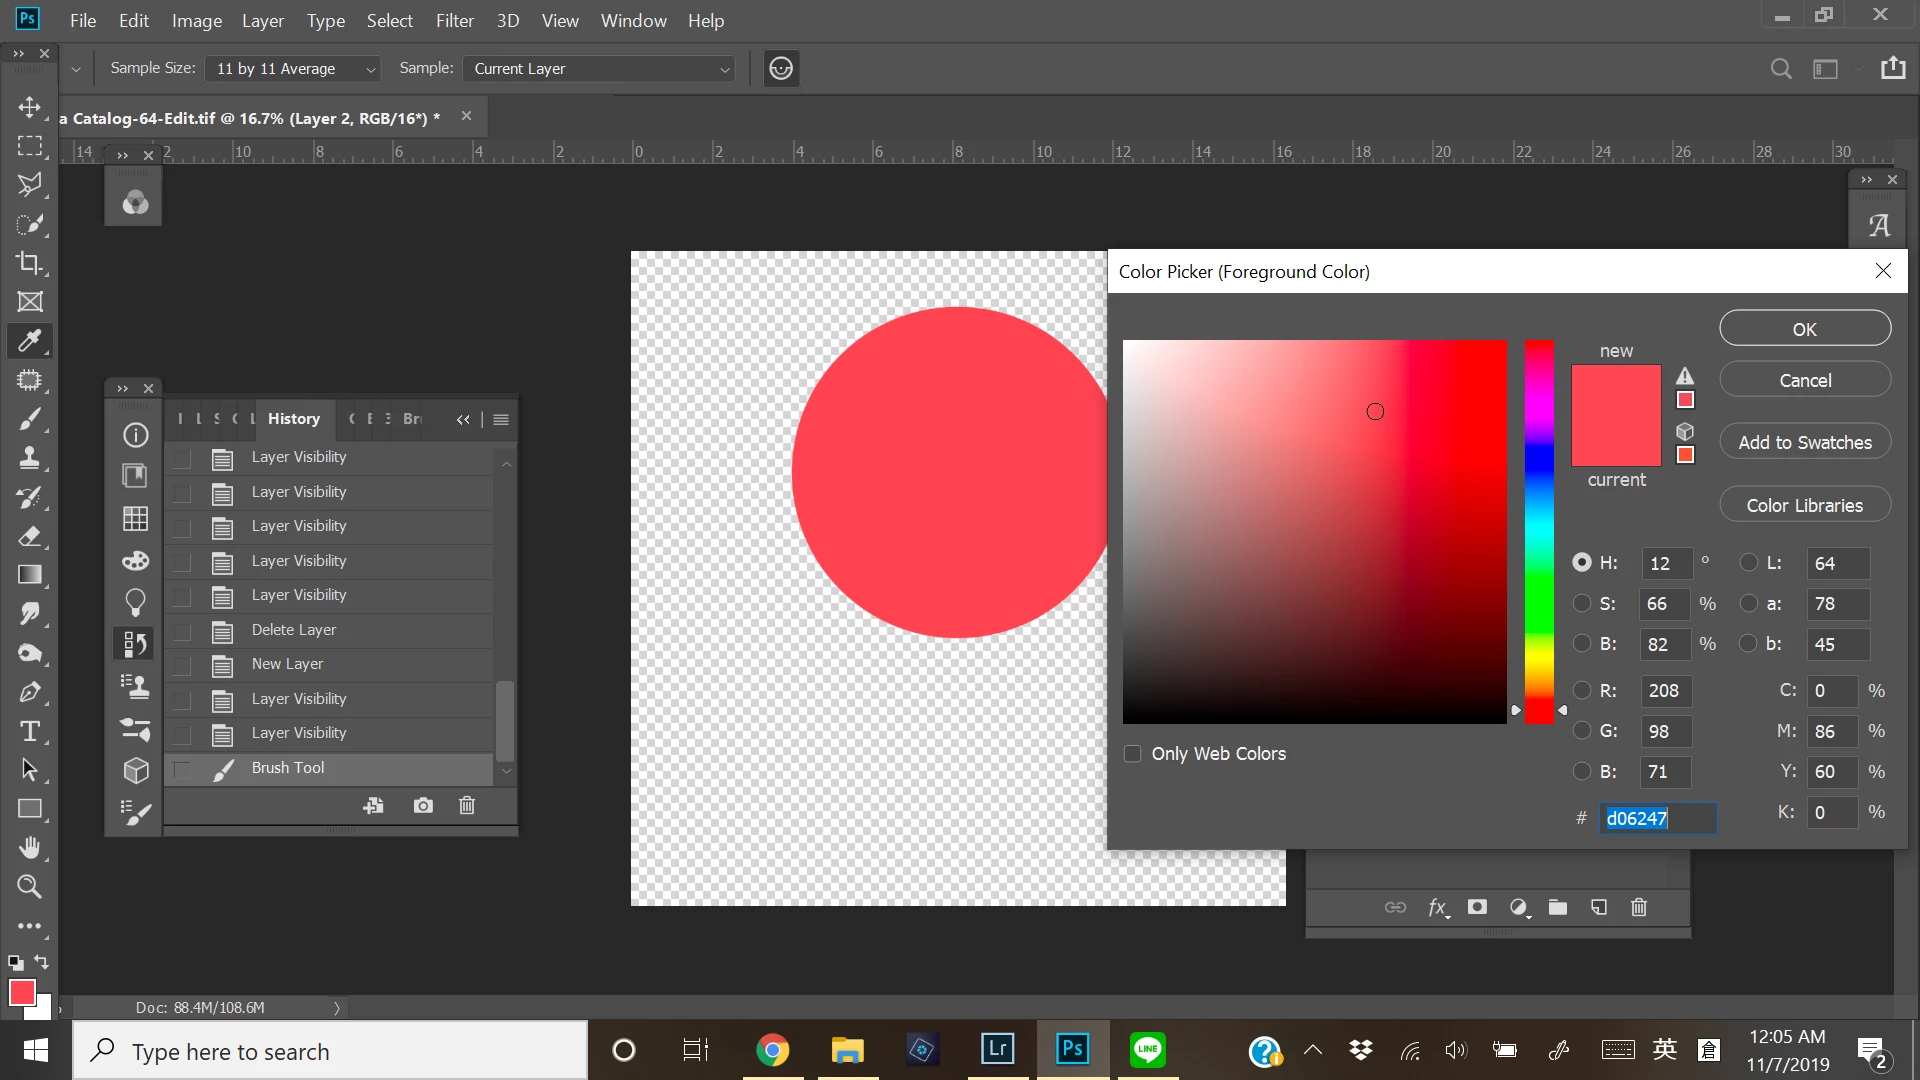
Task: Select the R red radio button
Action: click(1581, 690)
